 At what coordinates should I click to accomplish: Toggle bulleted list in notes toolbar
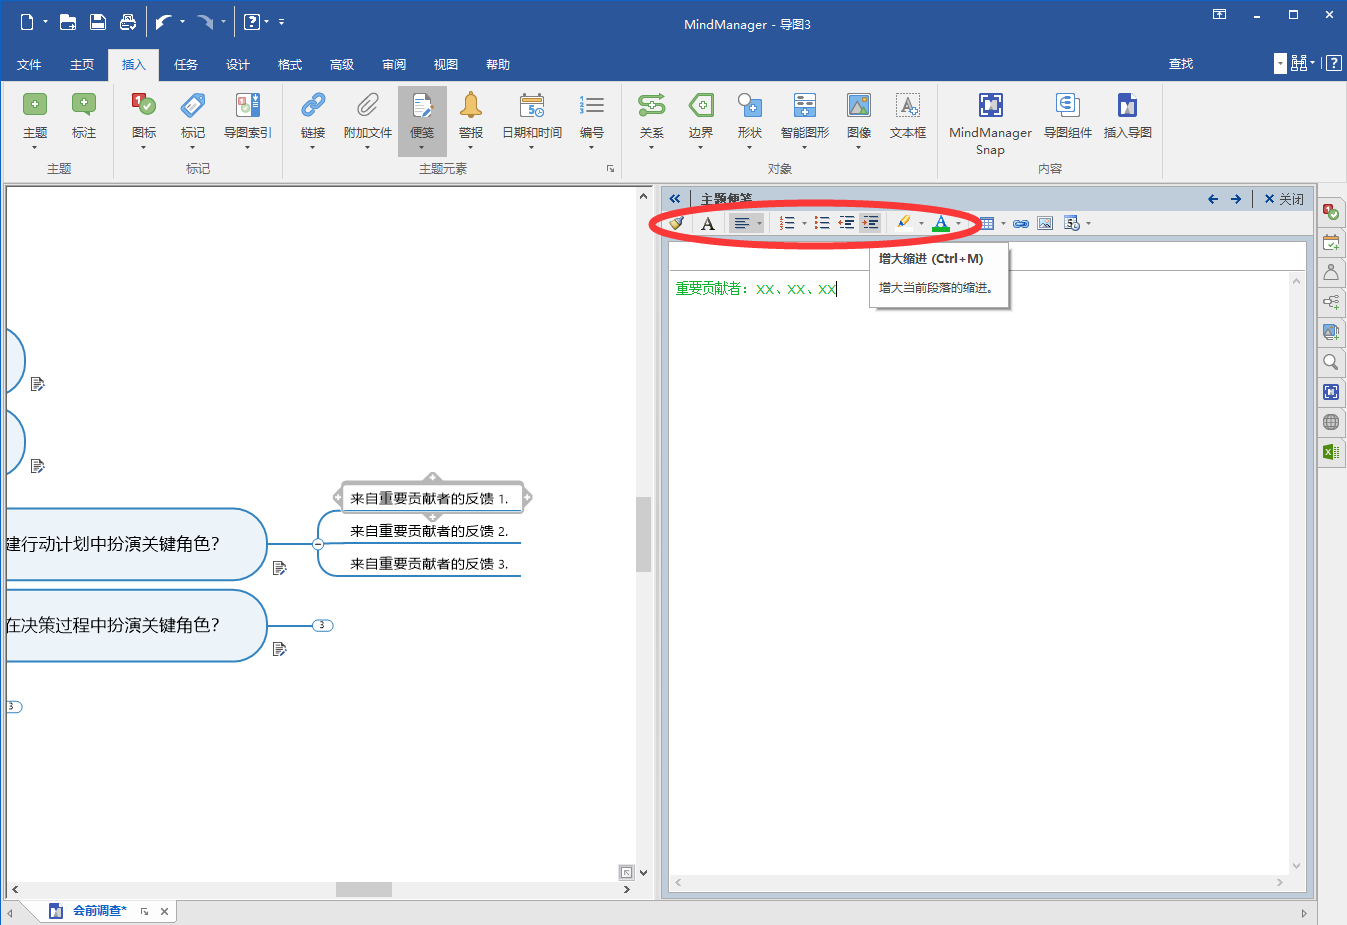(822, 223)
